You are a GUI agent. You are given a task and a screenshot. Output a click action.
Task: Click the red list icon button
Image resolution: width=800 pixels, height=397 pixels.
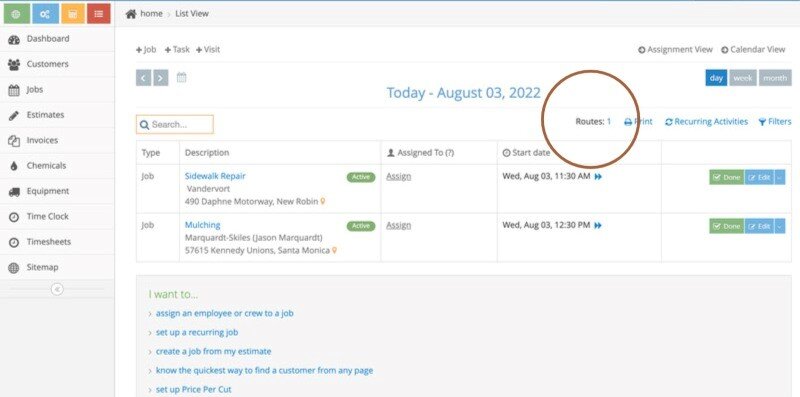point(98,14)
